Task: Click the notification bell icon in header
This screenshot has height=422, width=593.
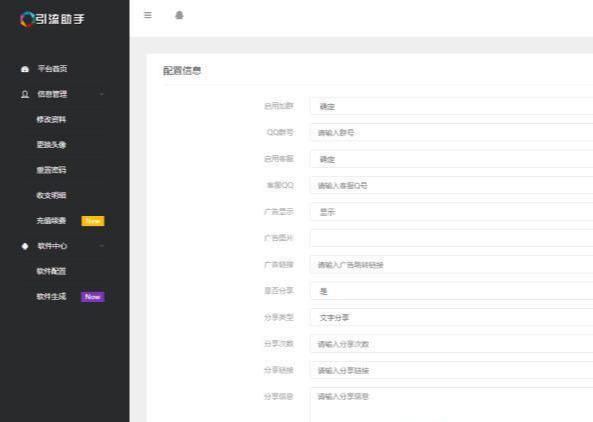Action: click(179, 15)
